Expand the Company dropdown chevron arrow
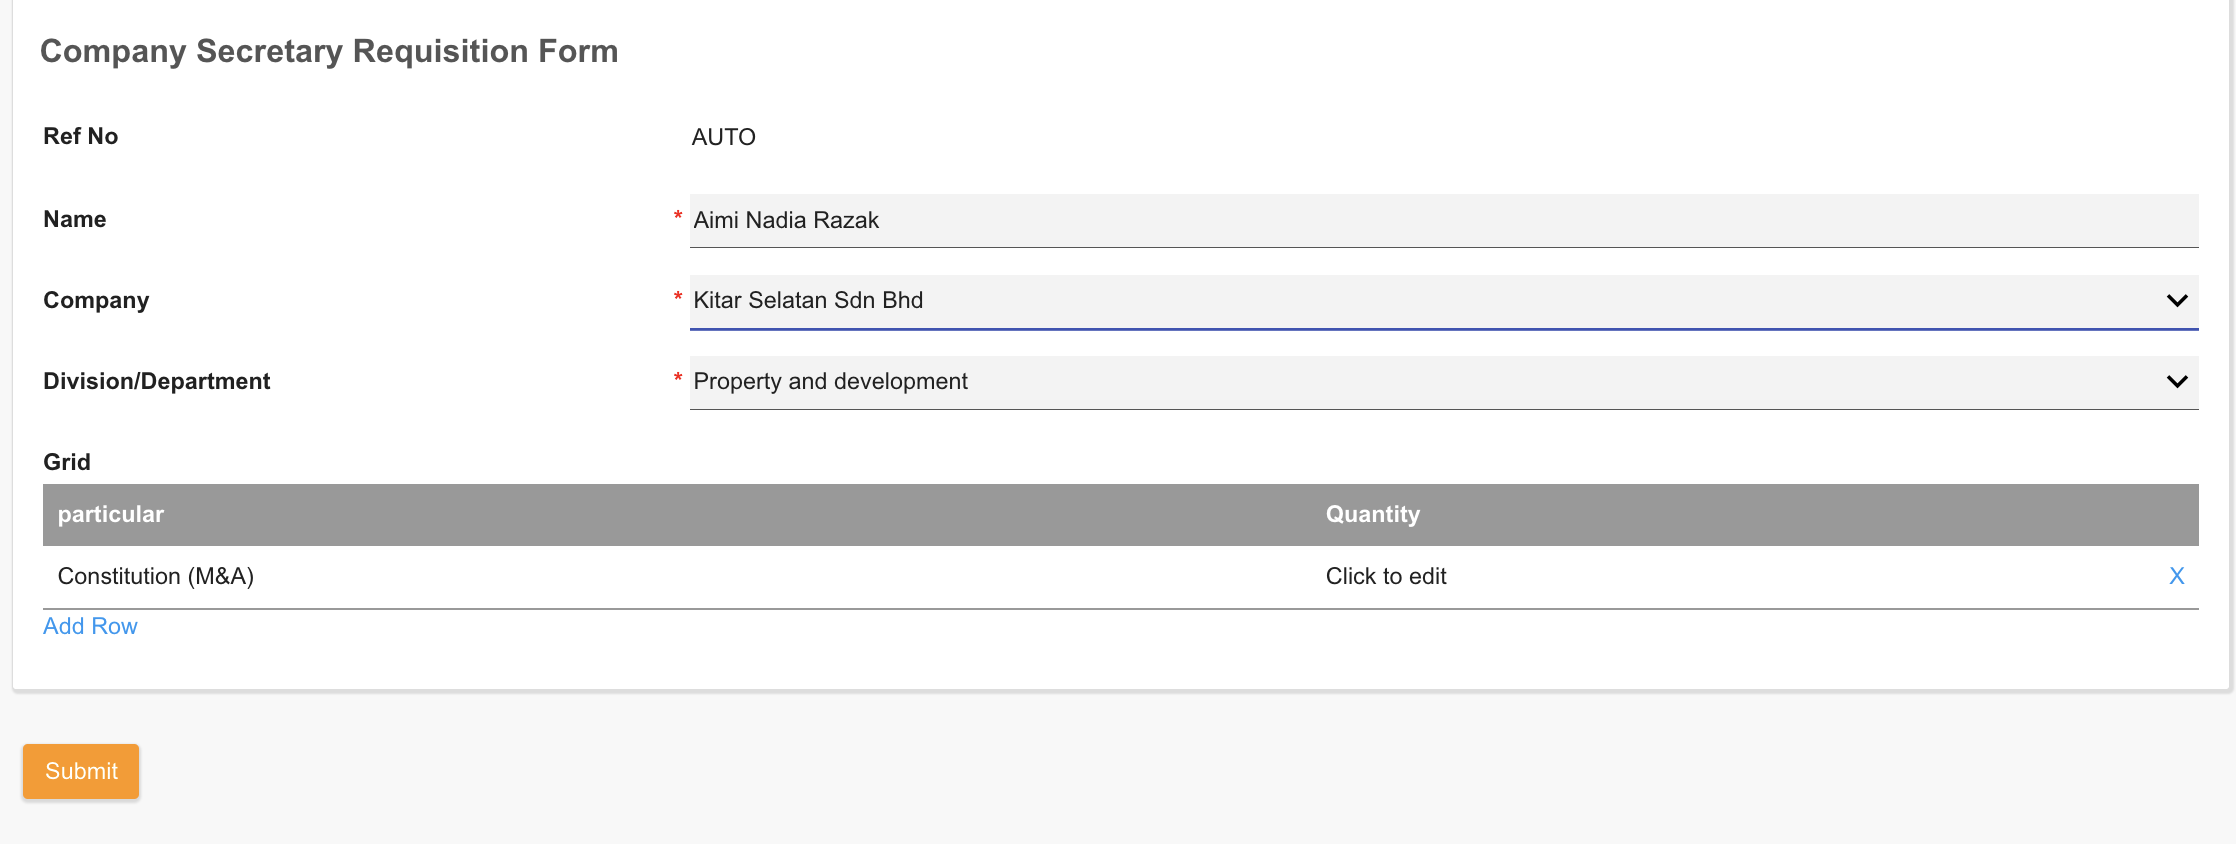This screenshot has width=2236, height=844. 2176,301
